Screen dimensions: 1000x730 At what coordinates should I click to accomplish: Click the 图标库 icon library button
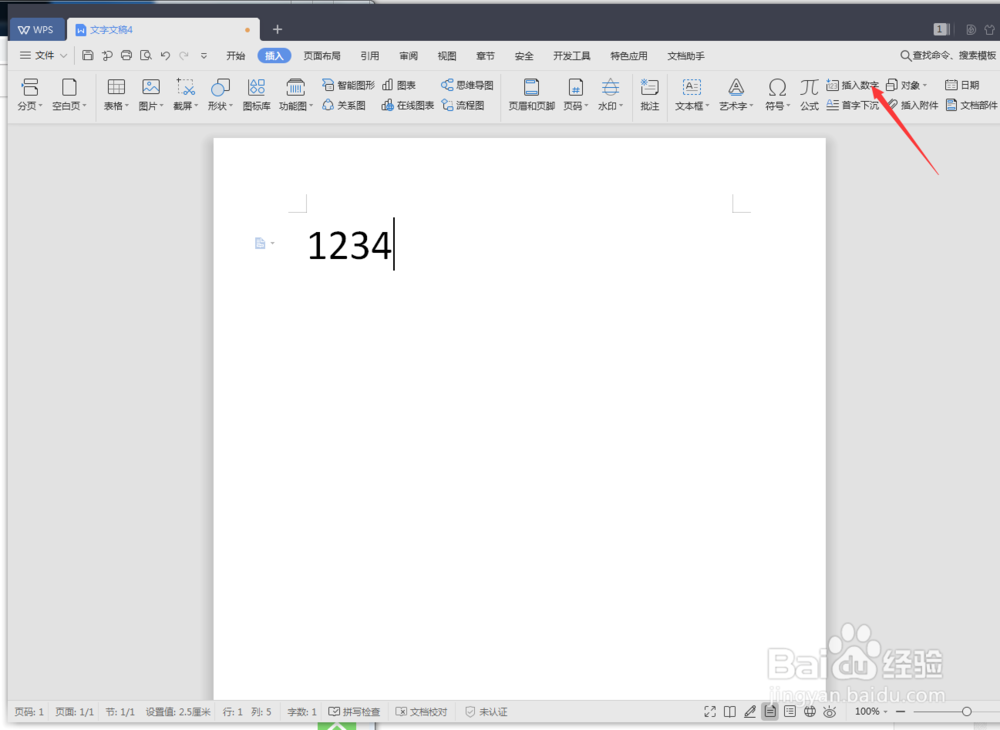click(256, 94)
